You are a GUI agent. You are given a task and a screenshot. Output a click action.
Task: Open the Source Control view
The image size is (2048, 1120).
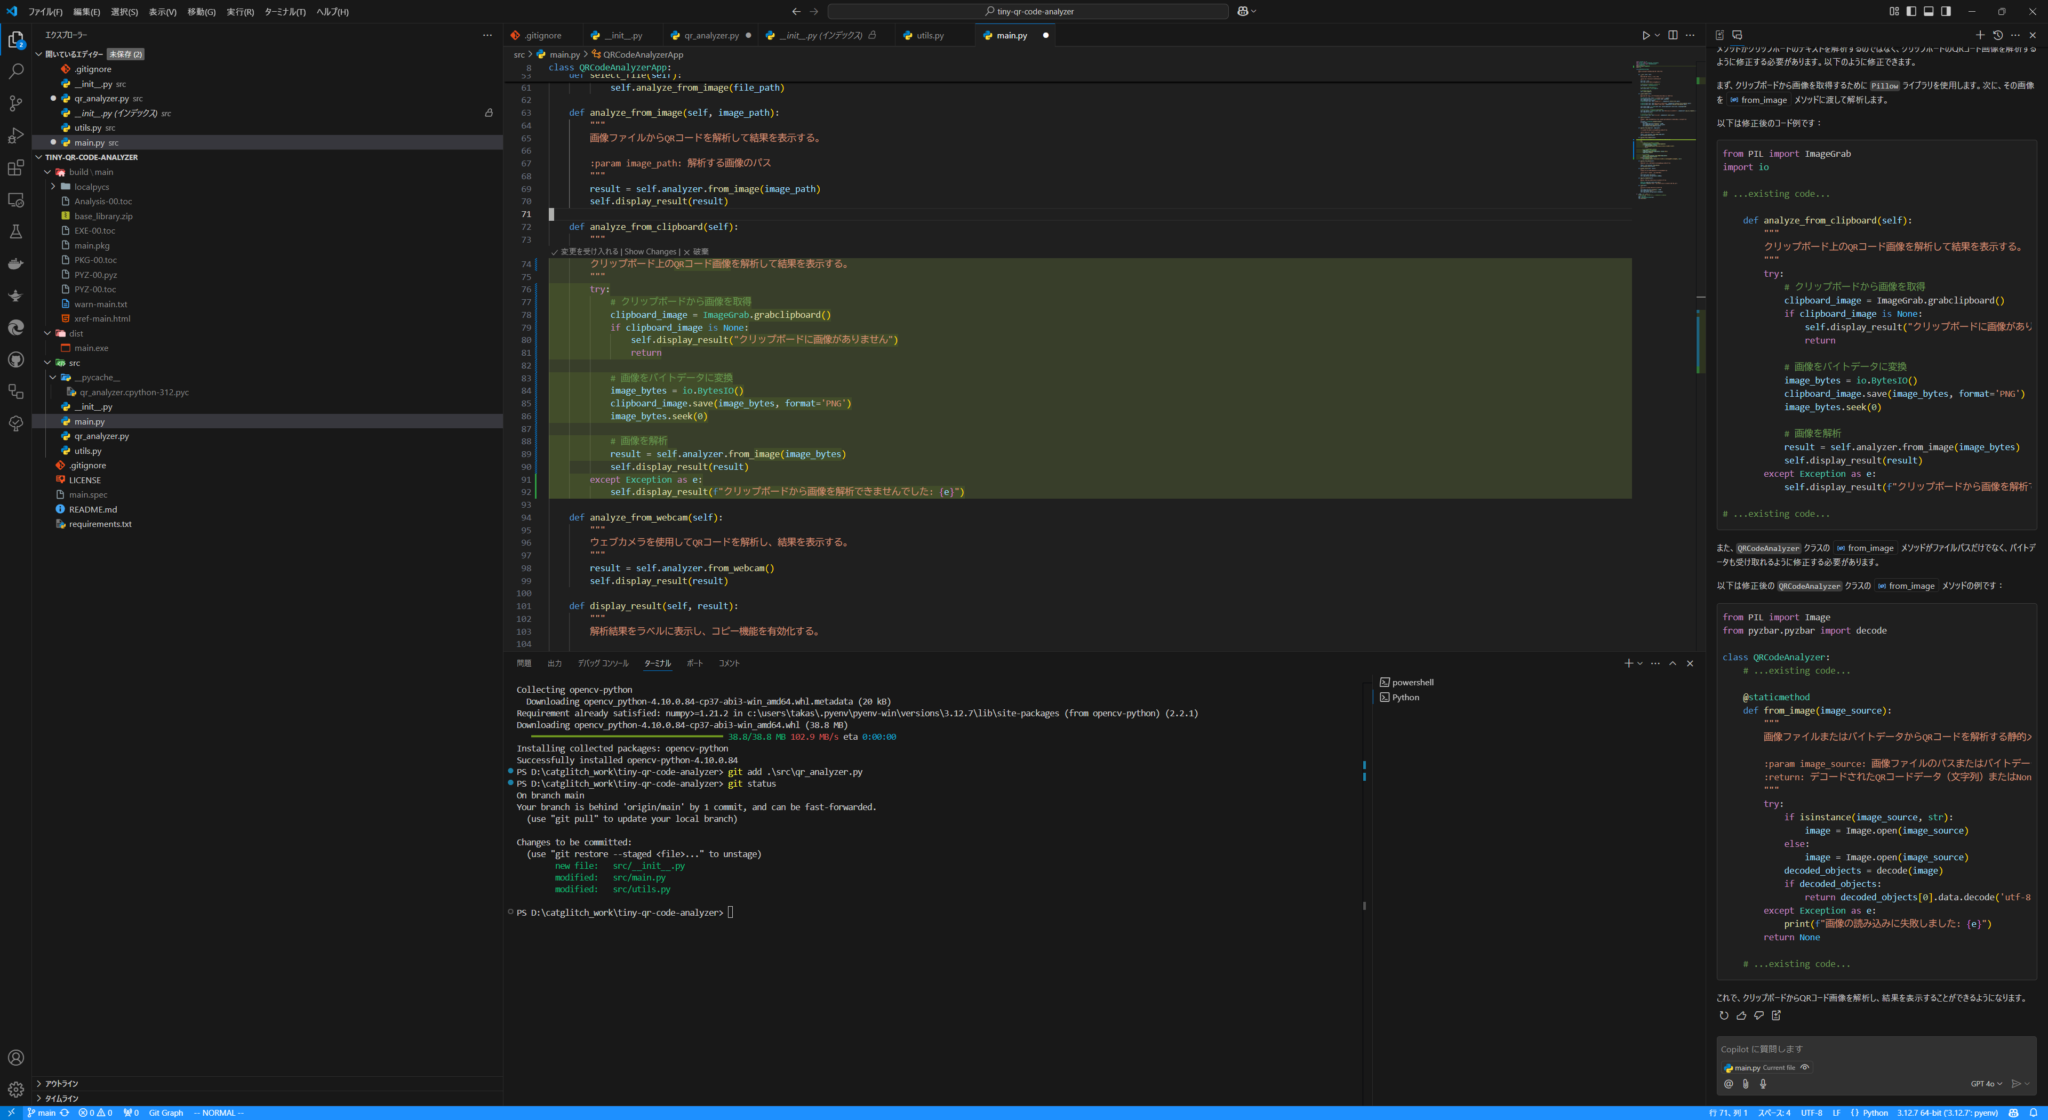click(x=15, y=104)
